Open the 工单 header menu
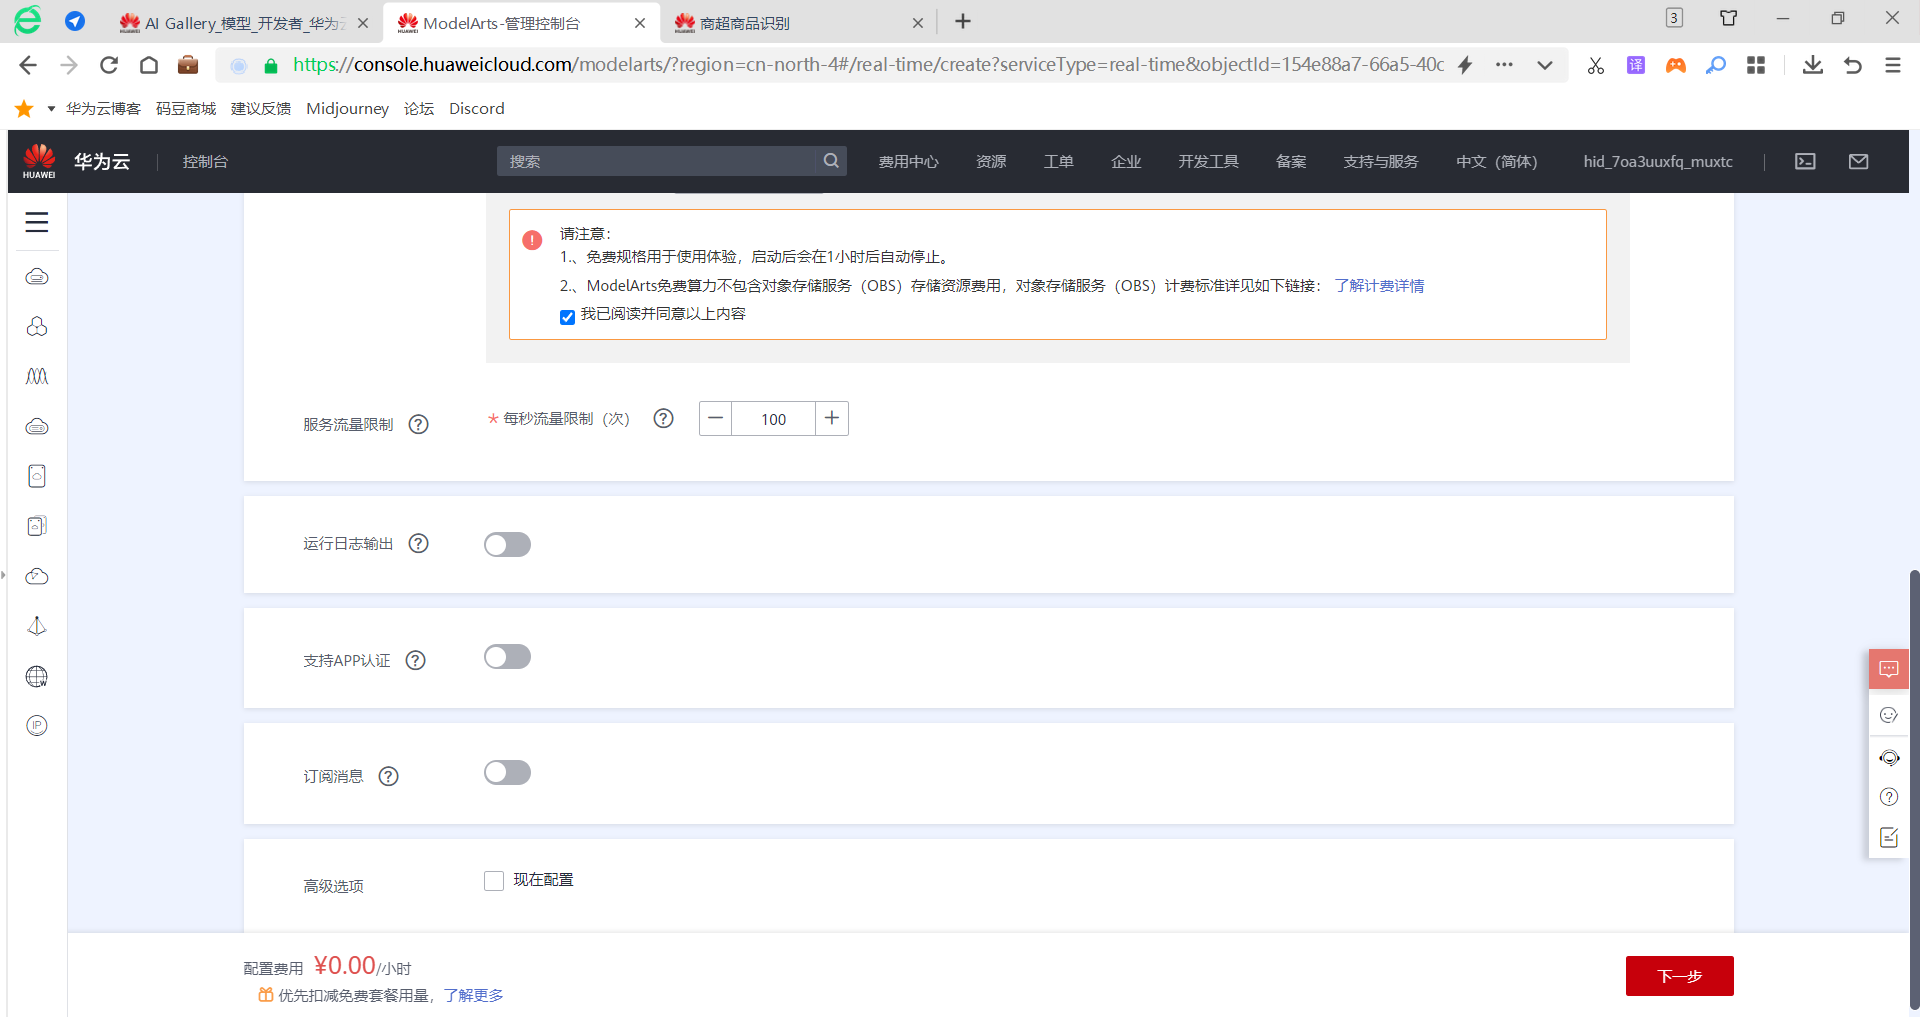 coord(1058,162)
